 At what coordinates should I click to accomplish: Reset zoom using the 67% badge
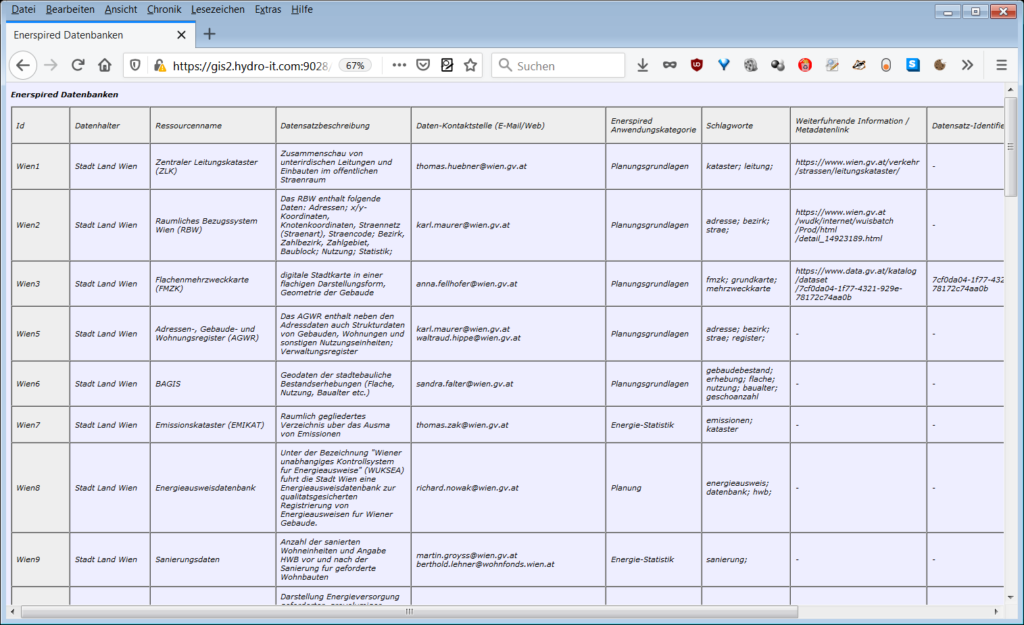(355, 65)
